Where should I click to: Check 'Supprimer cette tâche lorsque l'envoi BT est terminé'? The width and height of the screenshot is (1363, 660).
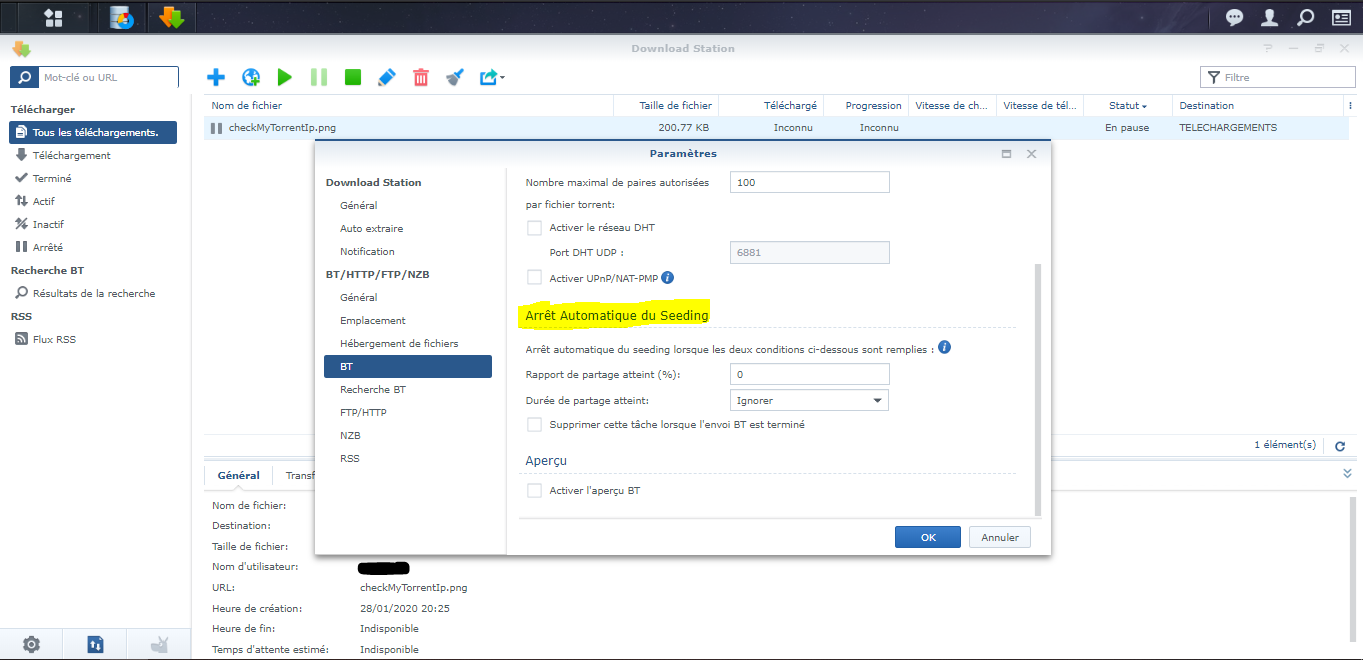(534, 425)
